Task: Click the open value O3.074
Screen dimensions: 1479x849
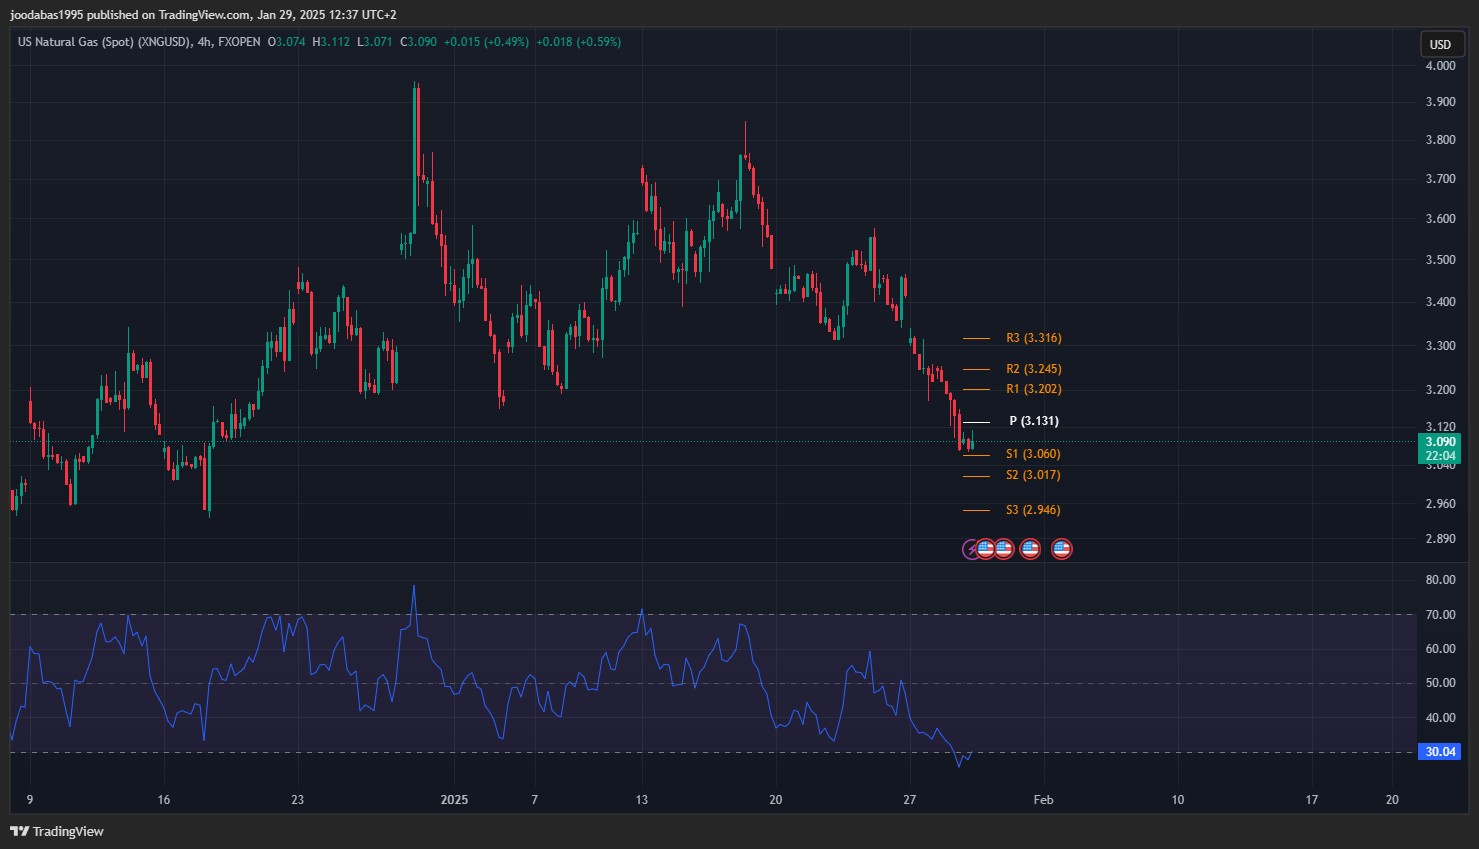Action: 287,42
